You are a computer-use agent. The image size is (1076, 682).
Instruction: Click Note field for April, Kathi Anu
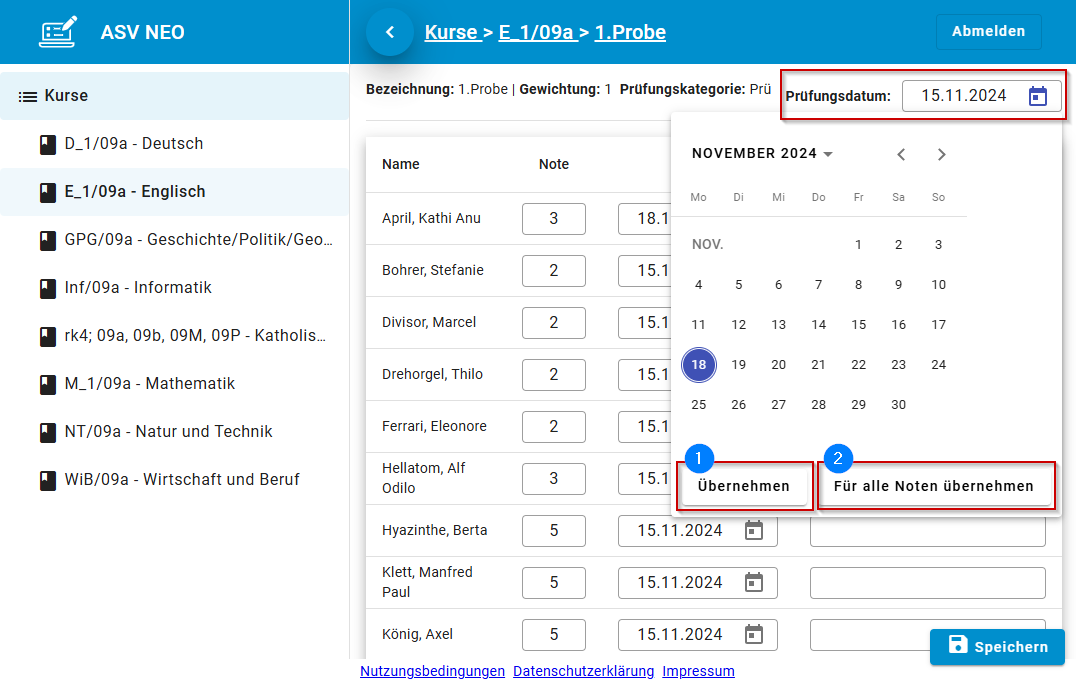[554, 219]
